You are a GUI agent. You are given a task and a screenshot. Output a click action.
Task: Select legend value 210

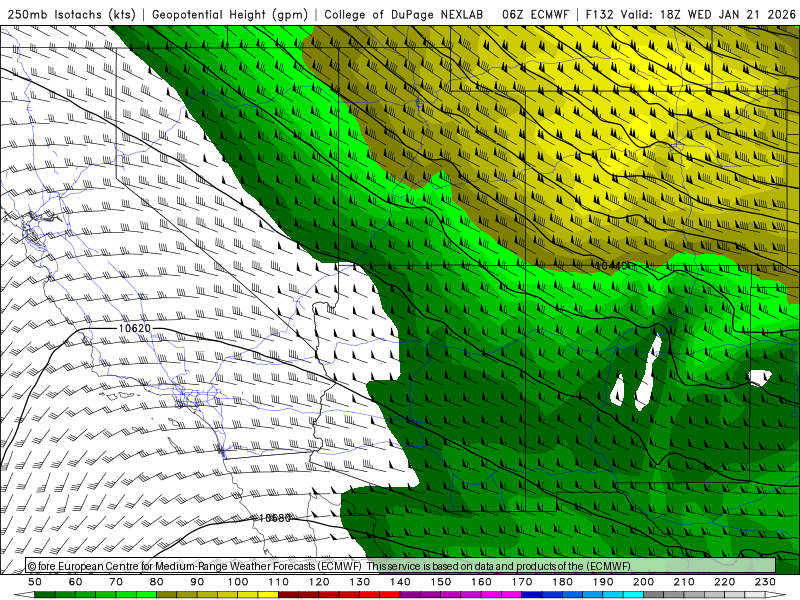[684, 582]
